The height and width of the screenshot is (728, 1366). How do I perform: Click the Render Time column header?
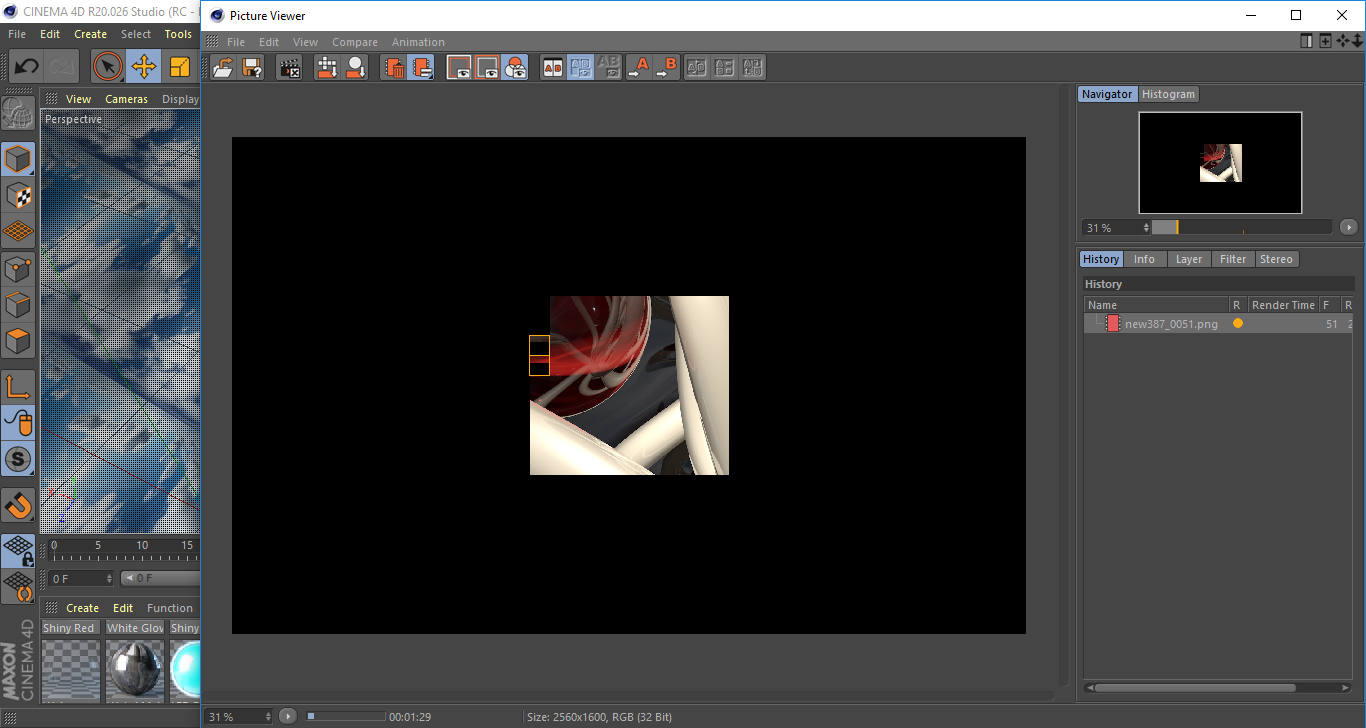1283,305
